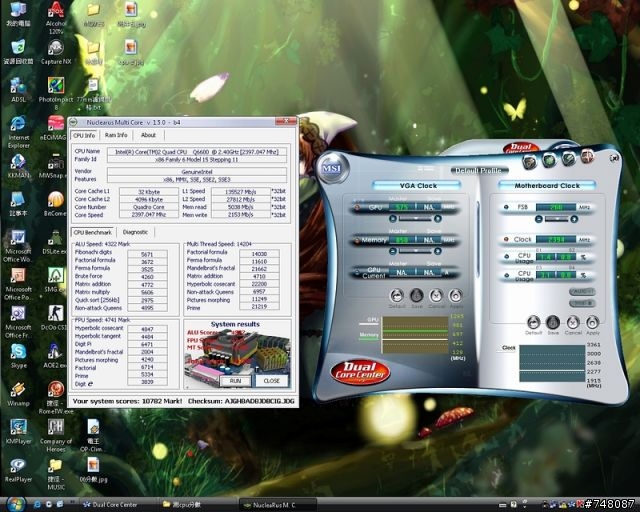Open the Winamp desktop icon

click(x=18, y=394)
